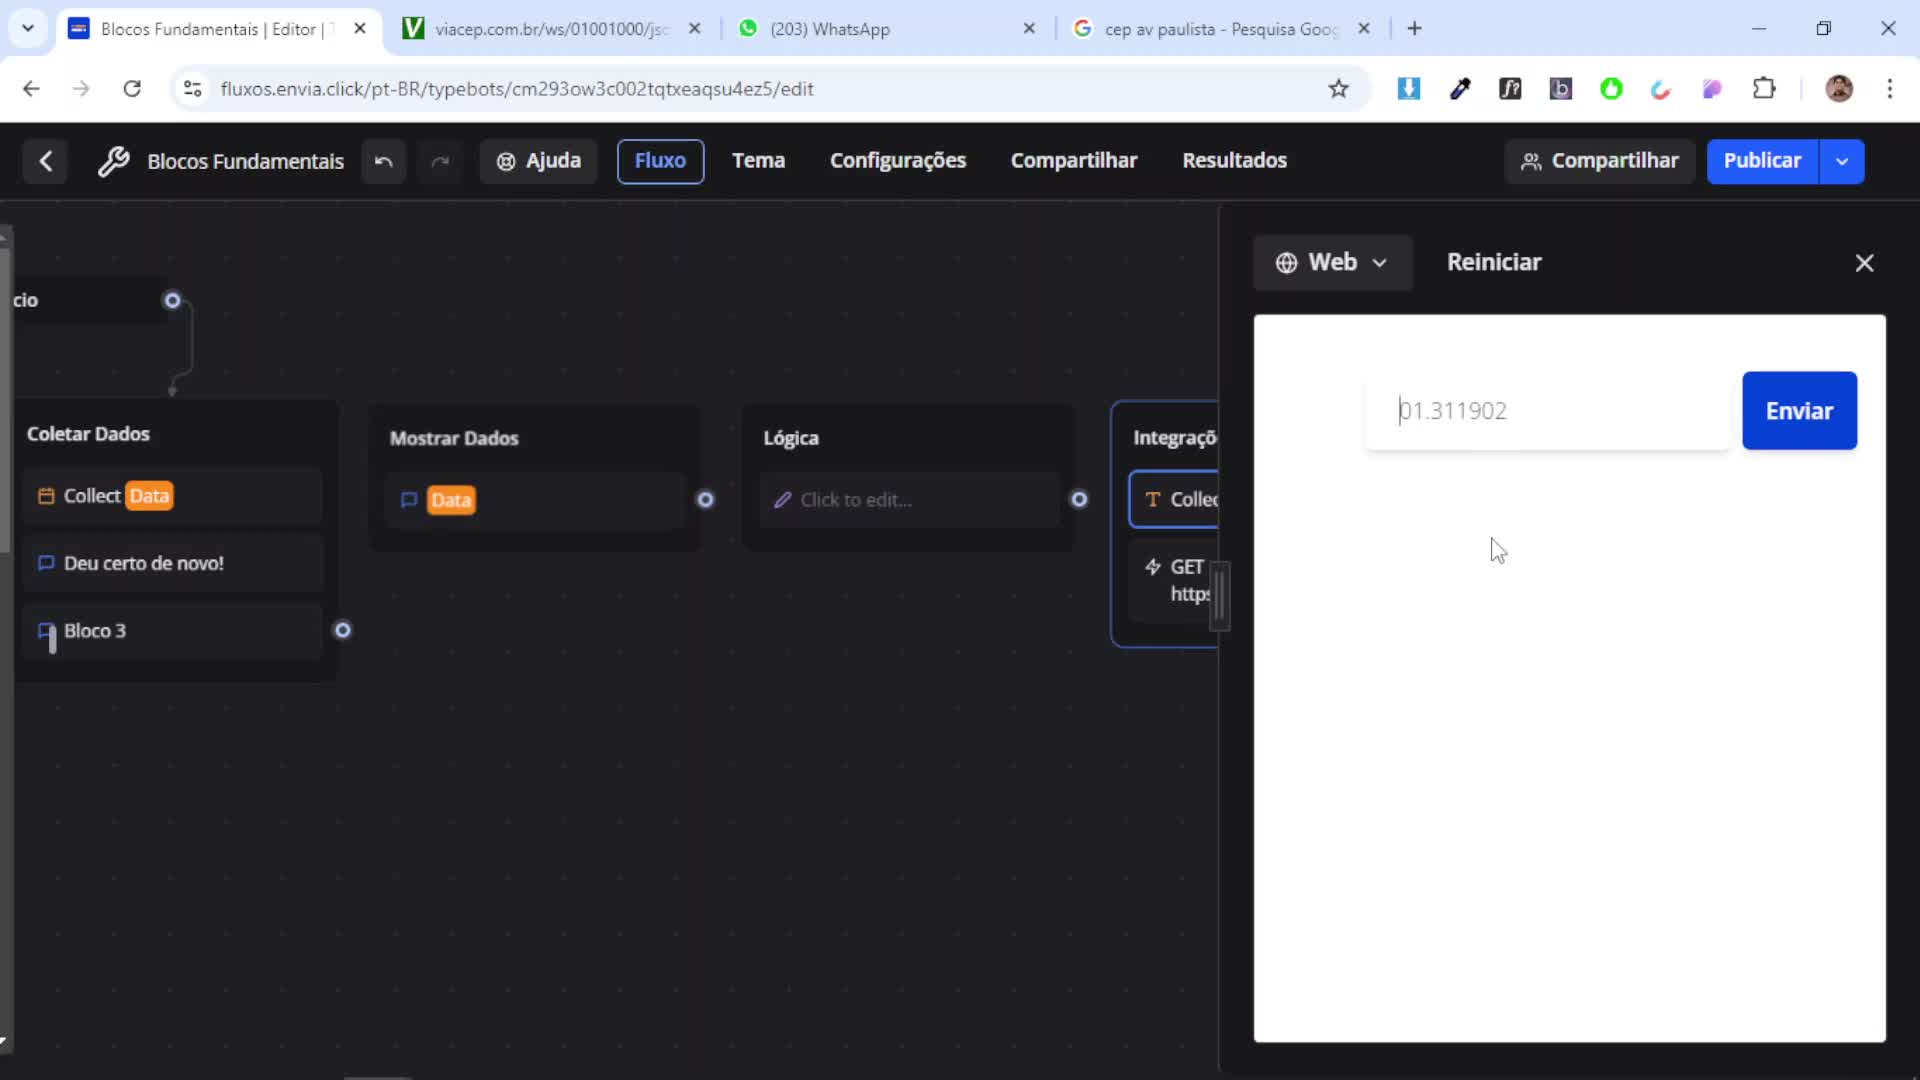Close the preview panel with the X
Image resolution: width=1920 pixels, height=1080 pixels.
coord(1864,263)
